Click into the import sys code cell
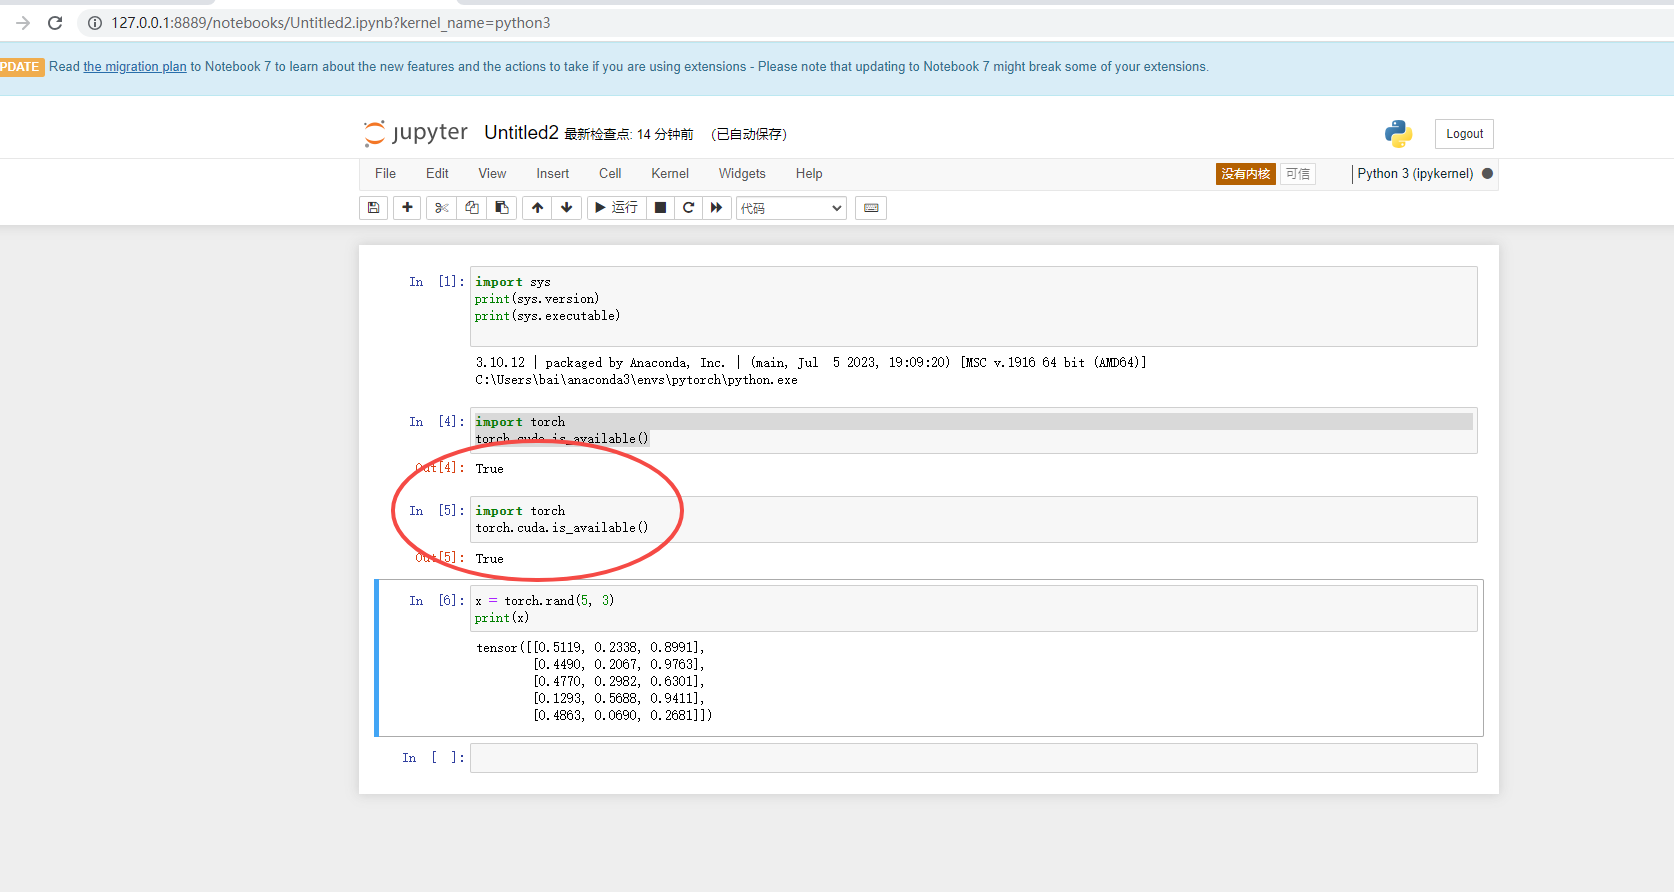The height and width of the screenshot is (892, 1674). click(974, 306)
